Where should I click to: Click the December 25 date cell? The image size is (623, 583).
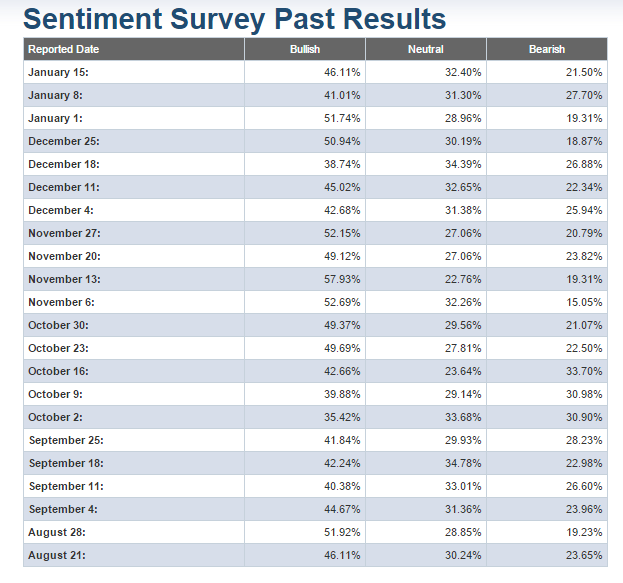point(64,142)
